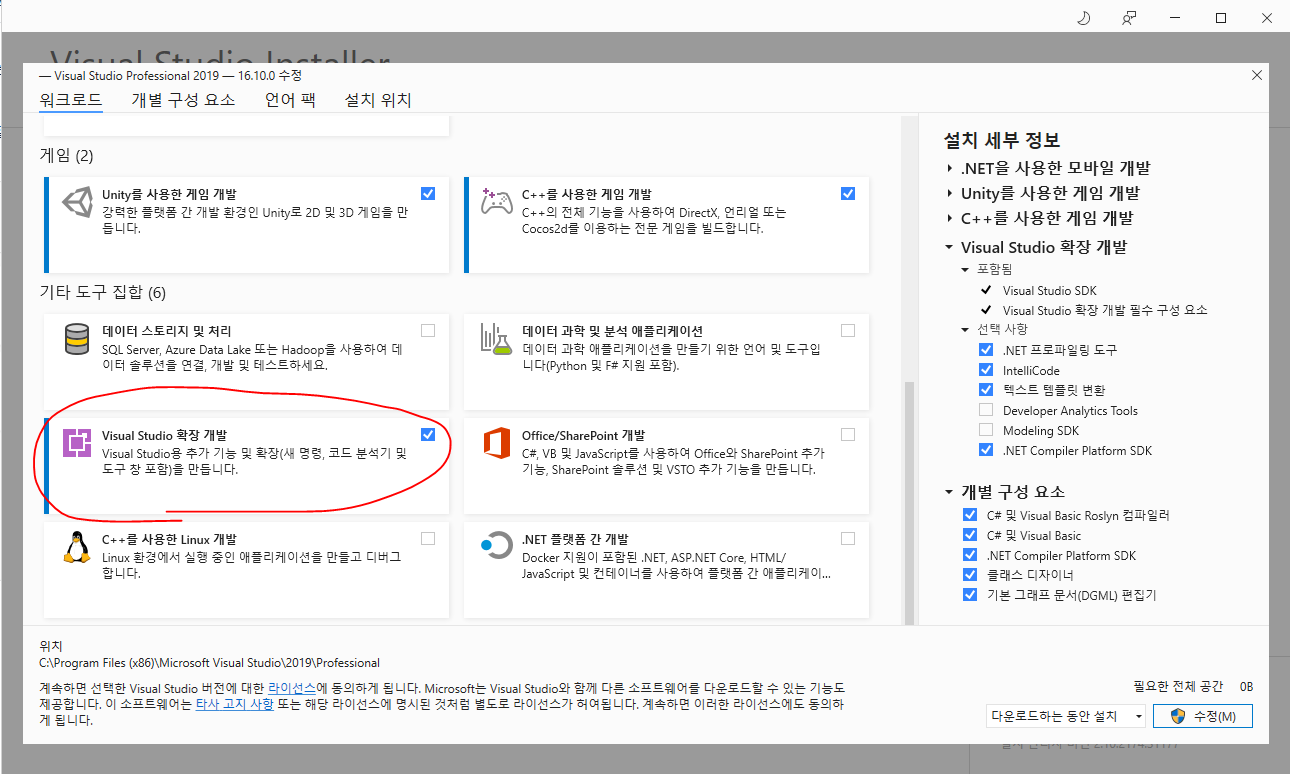
Task: Click the 필요한 전체 공간 label
Action: click(x=1178, y=686)
